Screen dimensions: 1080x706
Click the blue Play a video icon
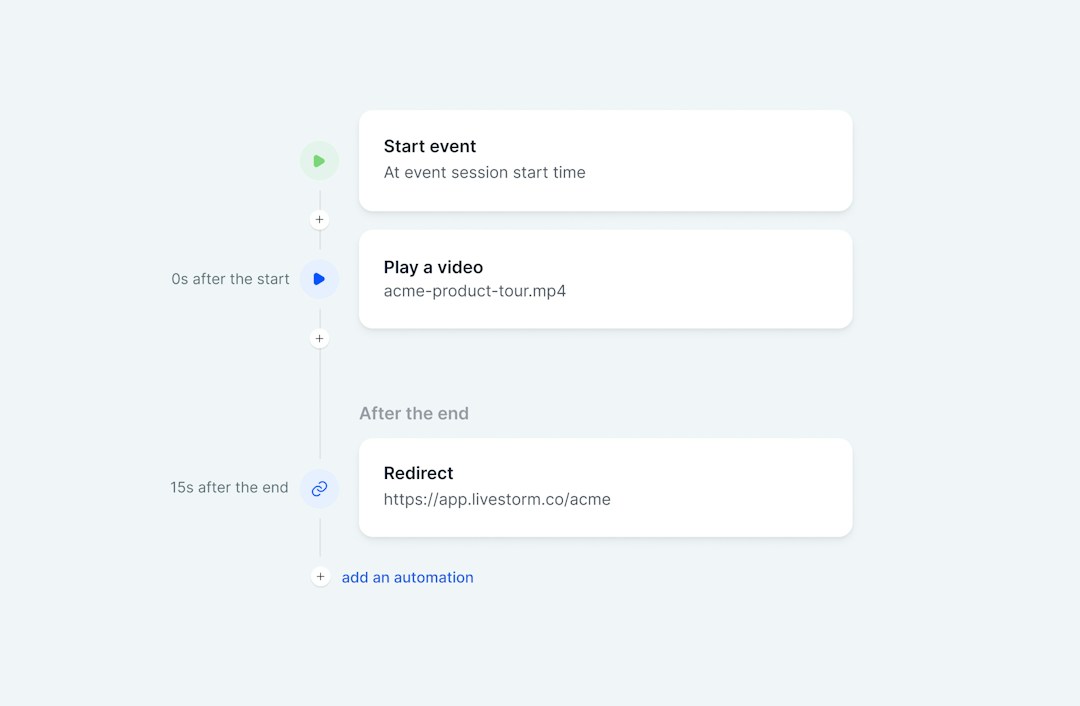[319, 279]
